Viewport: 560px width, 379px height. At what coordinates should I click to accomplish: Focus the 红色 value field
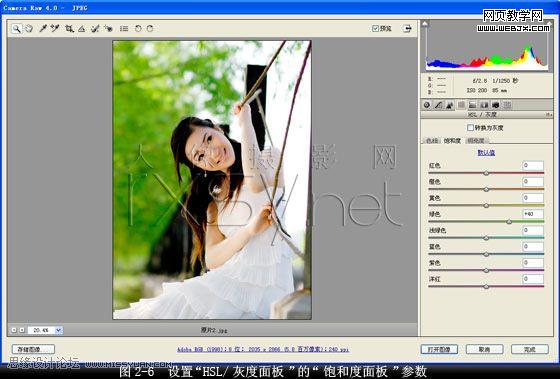pyautogui.click(x=533, y=165)
